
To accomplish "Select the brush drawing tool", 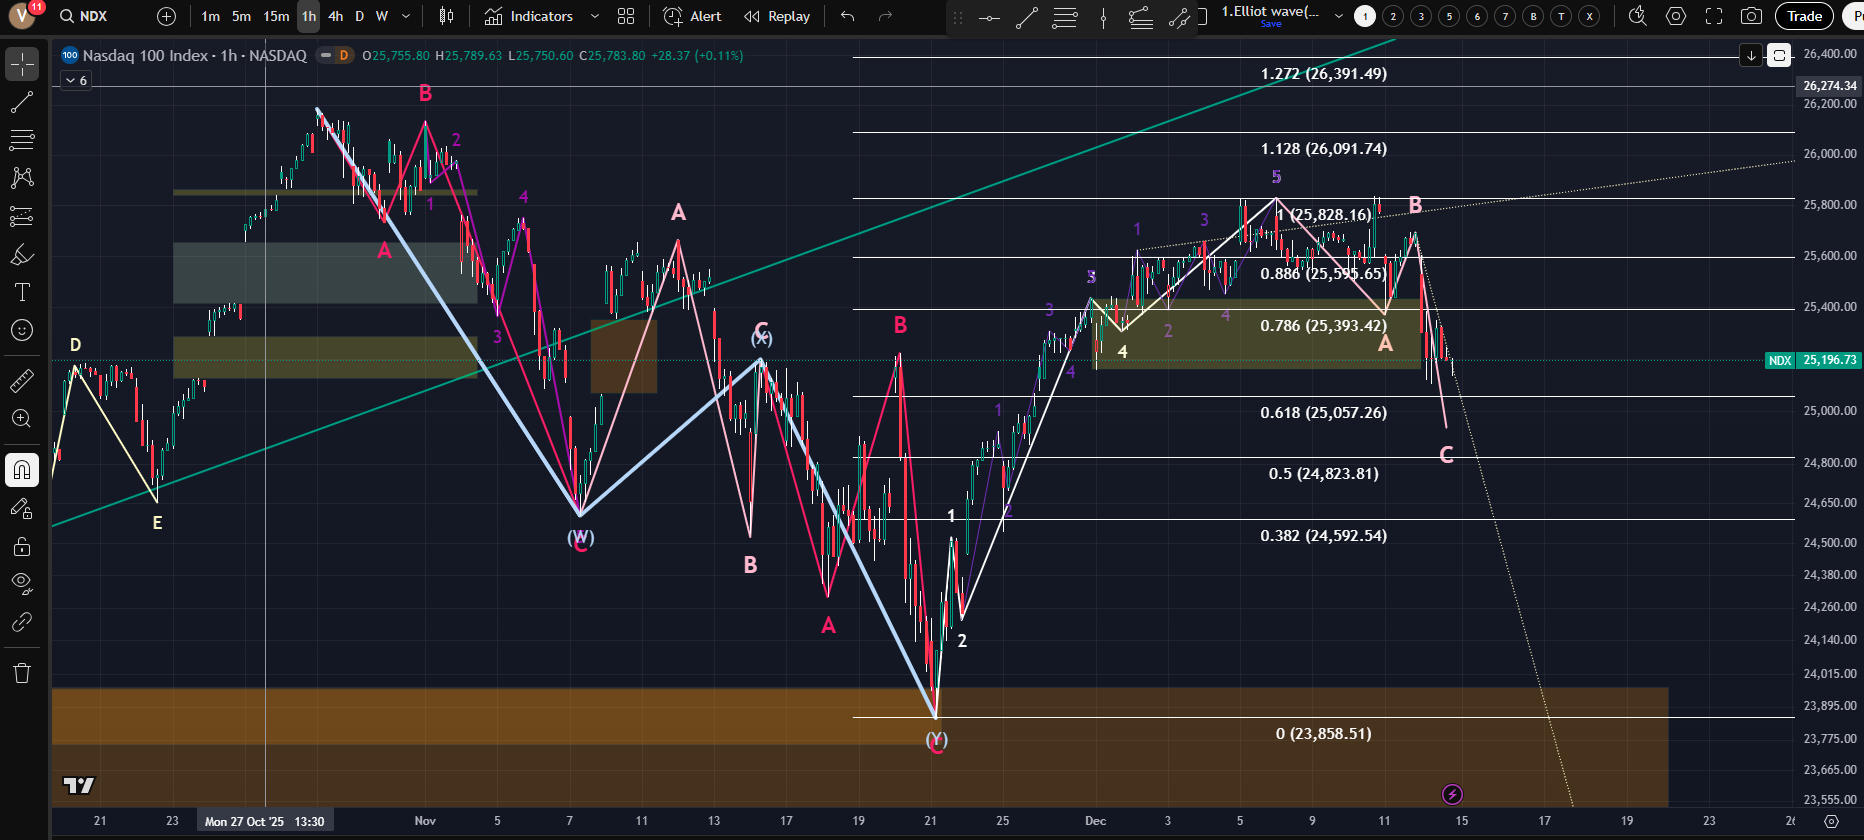I will point(21,255).
